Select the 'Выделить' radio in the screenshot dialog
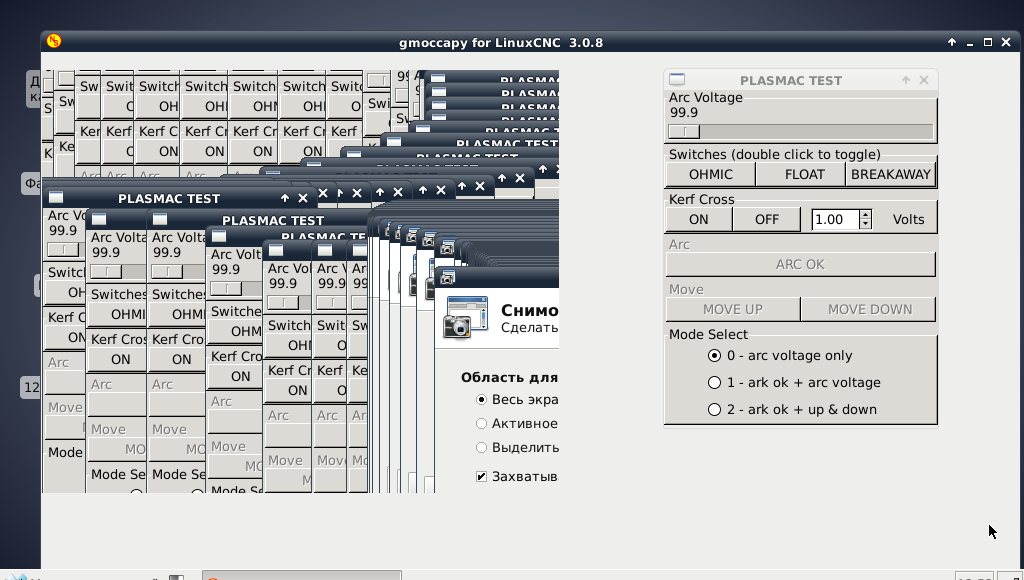Image resolution: width=1024 pixels, height=580 pixels. (481, 447)
